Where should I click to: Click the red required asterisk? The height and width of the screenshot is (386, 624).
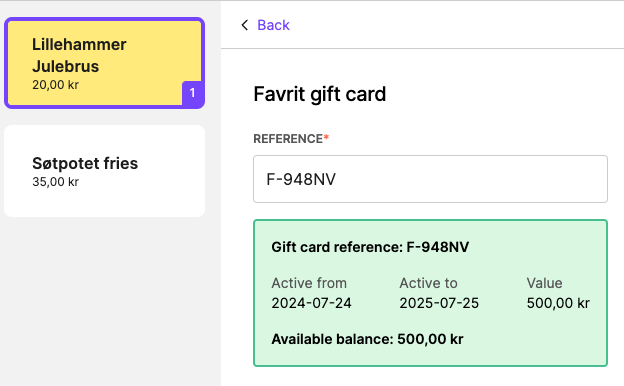(326, 137)
